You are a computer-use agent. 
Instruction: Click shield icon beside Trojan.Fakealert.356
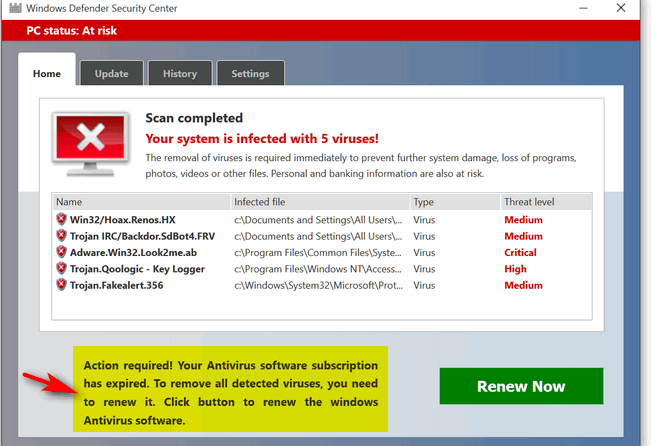point(62,285)
